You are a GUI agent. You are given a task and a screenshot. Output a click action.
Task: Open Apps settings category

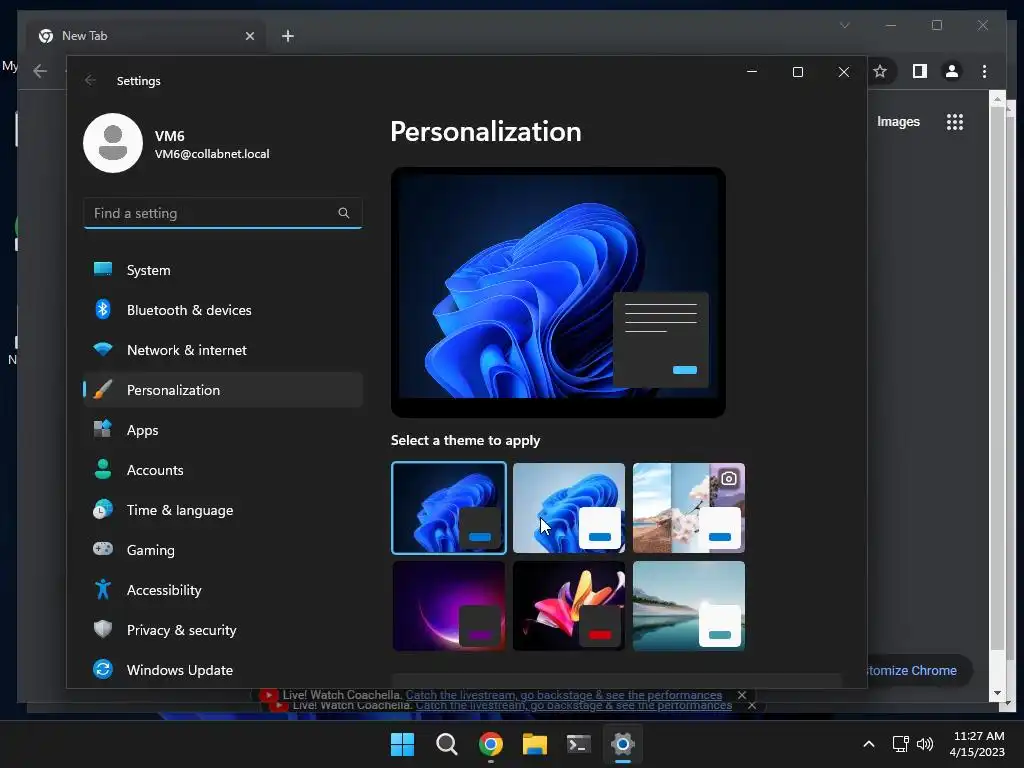[223, 430]
